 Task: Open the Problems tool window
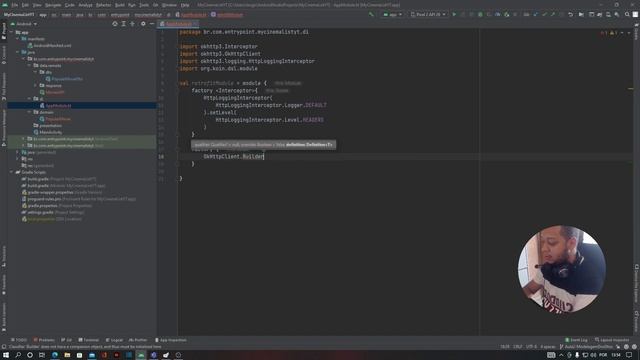coord(44,340)
